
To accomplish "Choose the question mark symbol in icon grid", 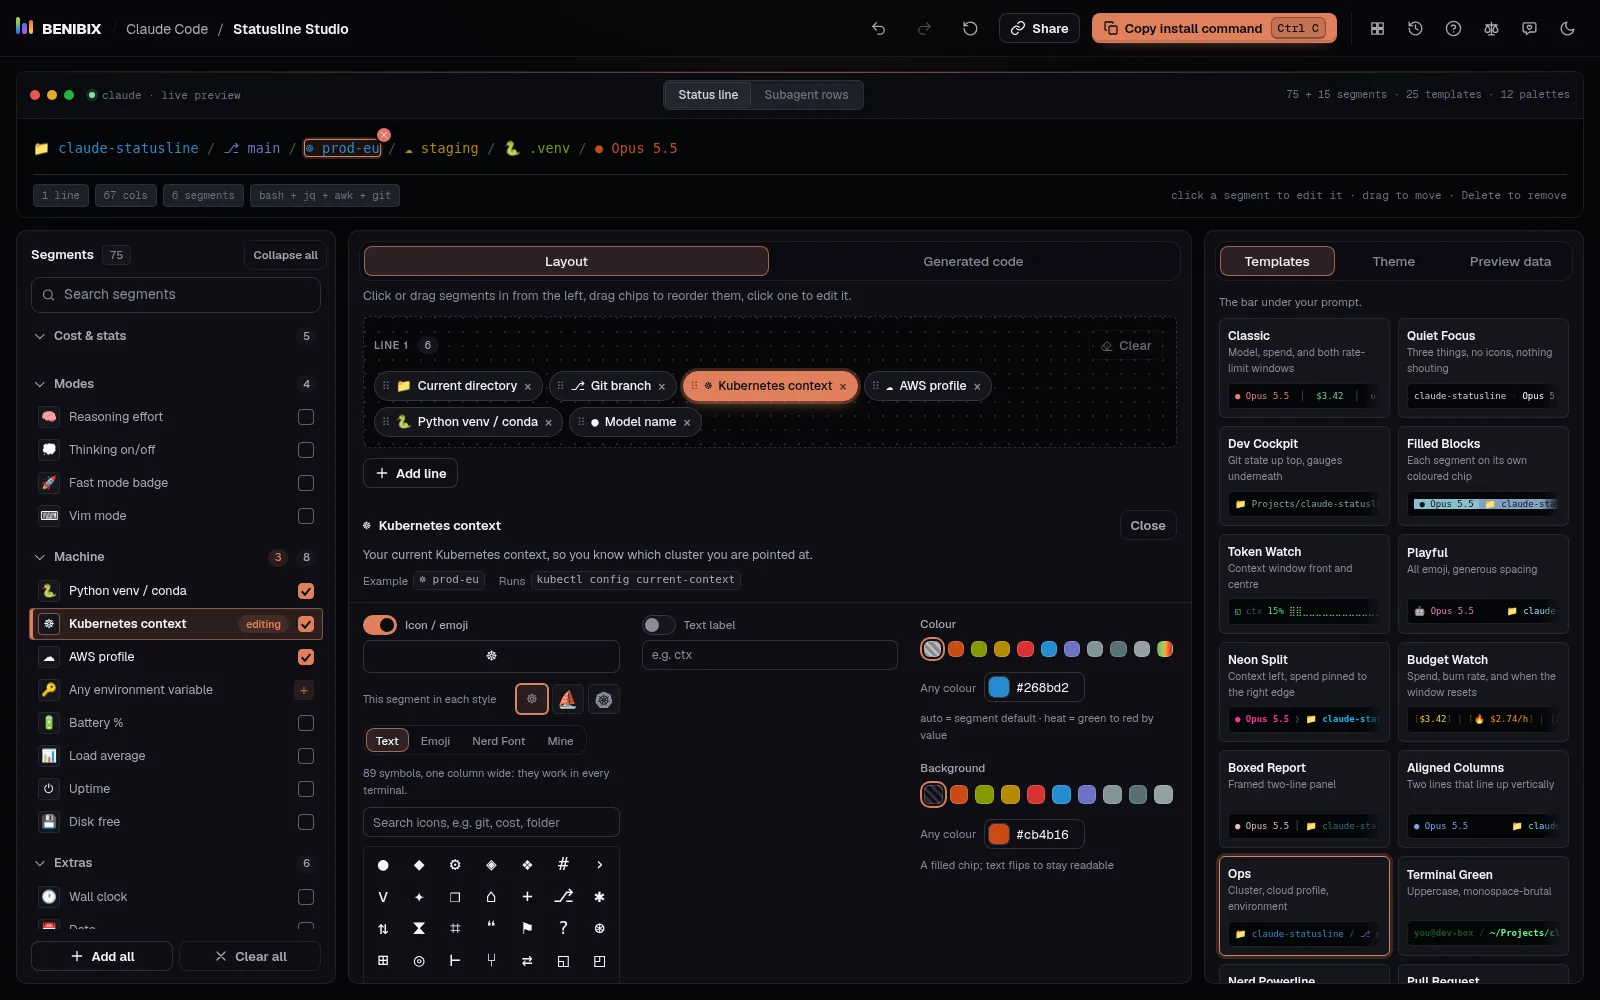I will tap(563, 929).
